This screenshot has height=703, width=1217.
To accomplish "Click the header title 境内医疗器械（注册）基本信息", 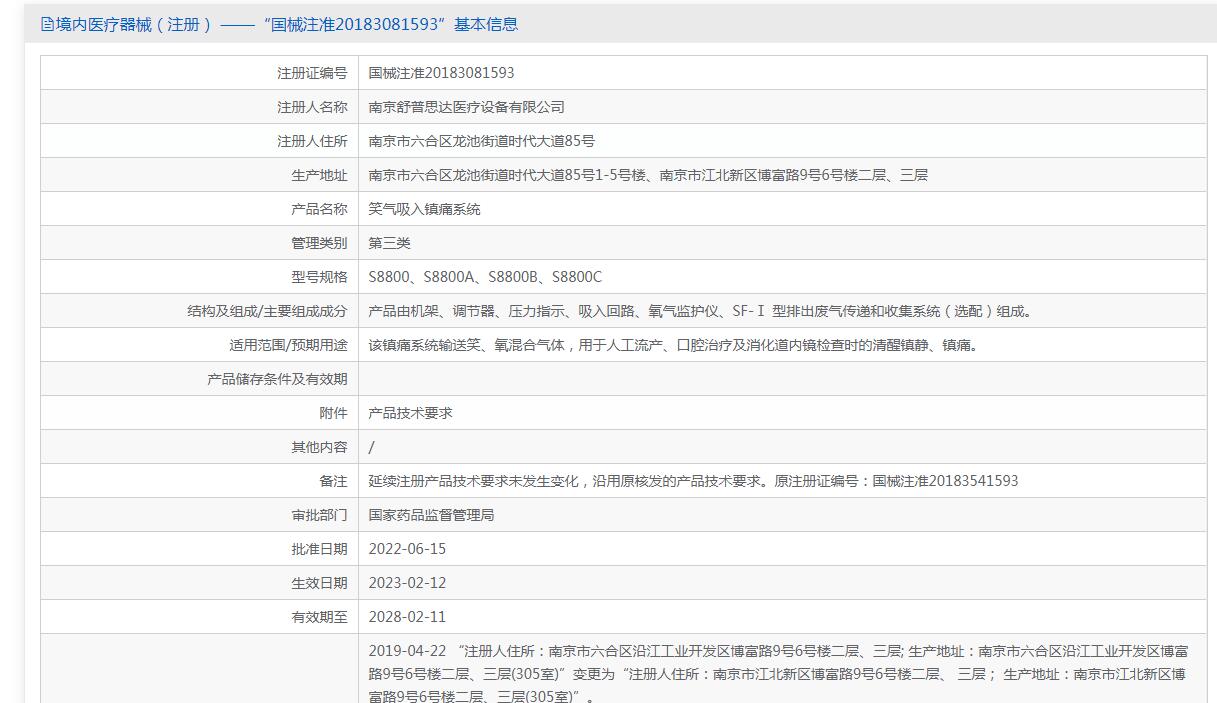I will 287,24.
